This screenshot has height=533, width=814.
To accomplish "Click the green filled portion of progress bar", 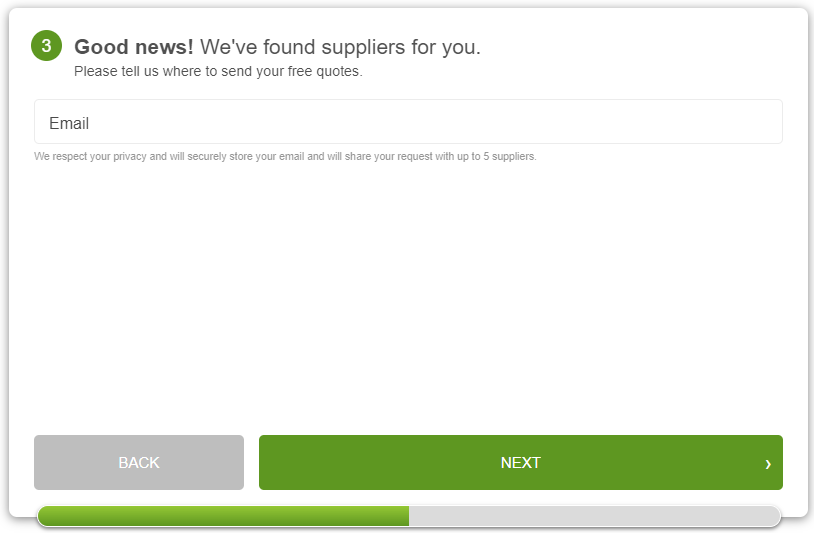I will (223, 516).
